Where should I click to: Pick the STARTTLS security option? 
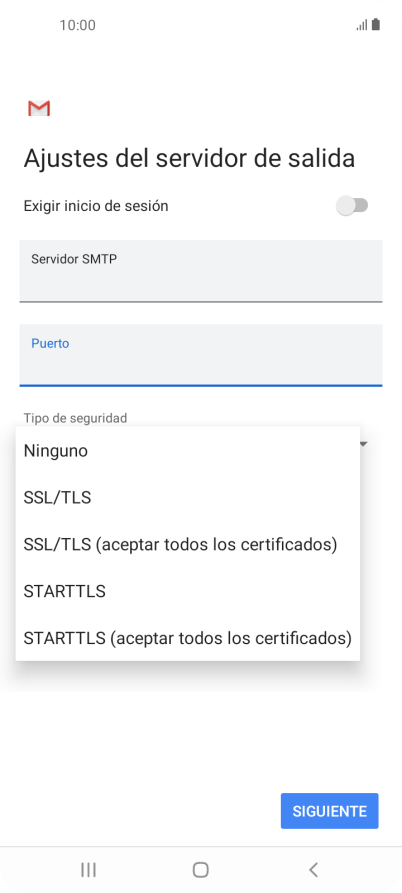tap(188, 591)
